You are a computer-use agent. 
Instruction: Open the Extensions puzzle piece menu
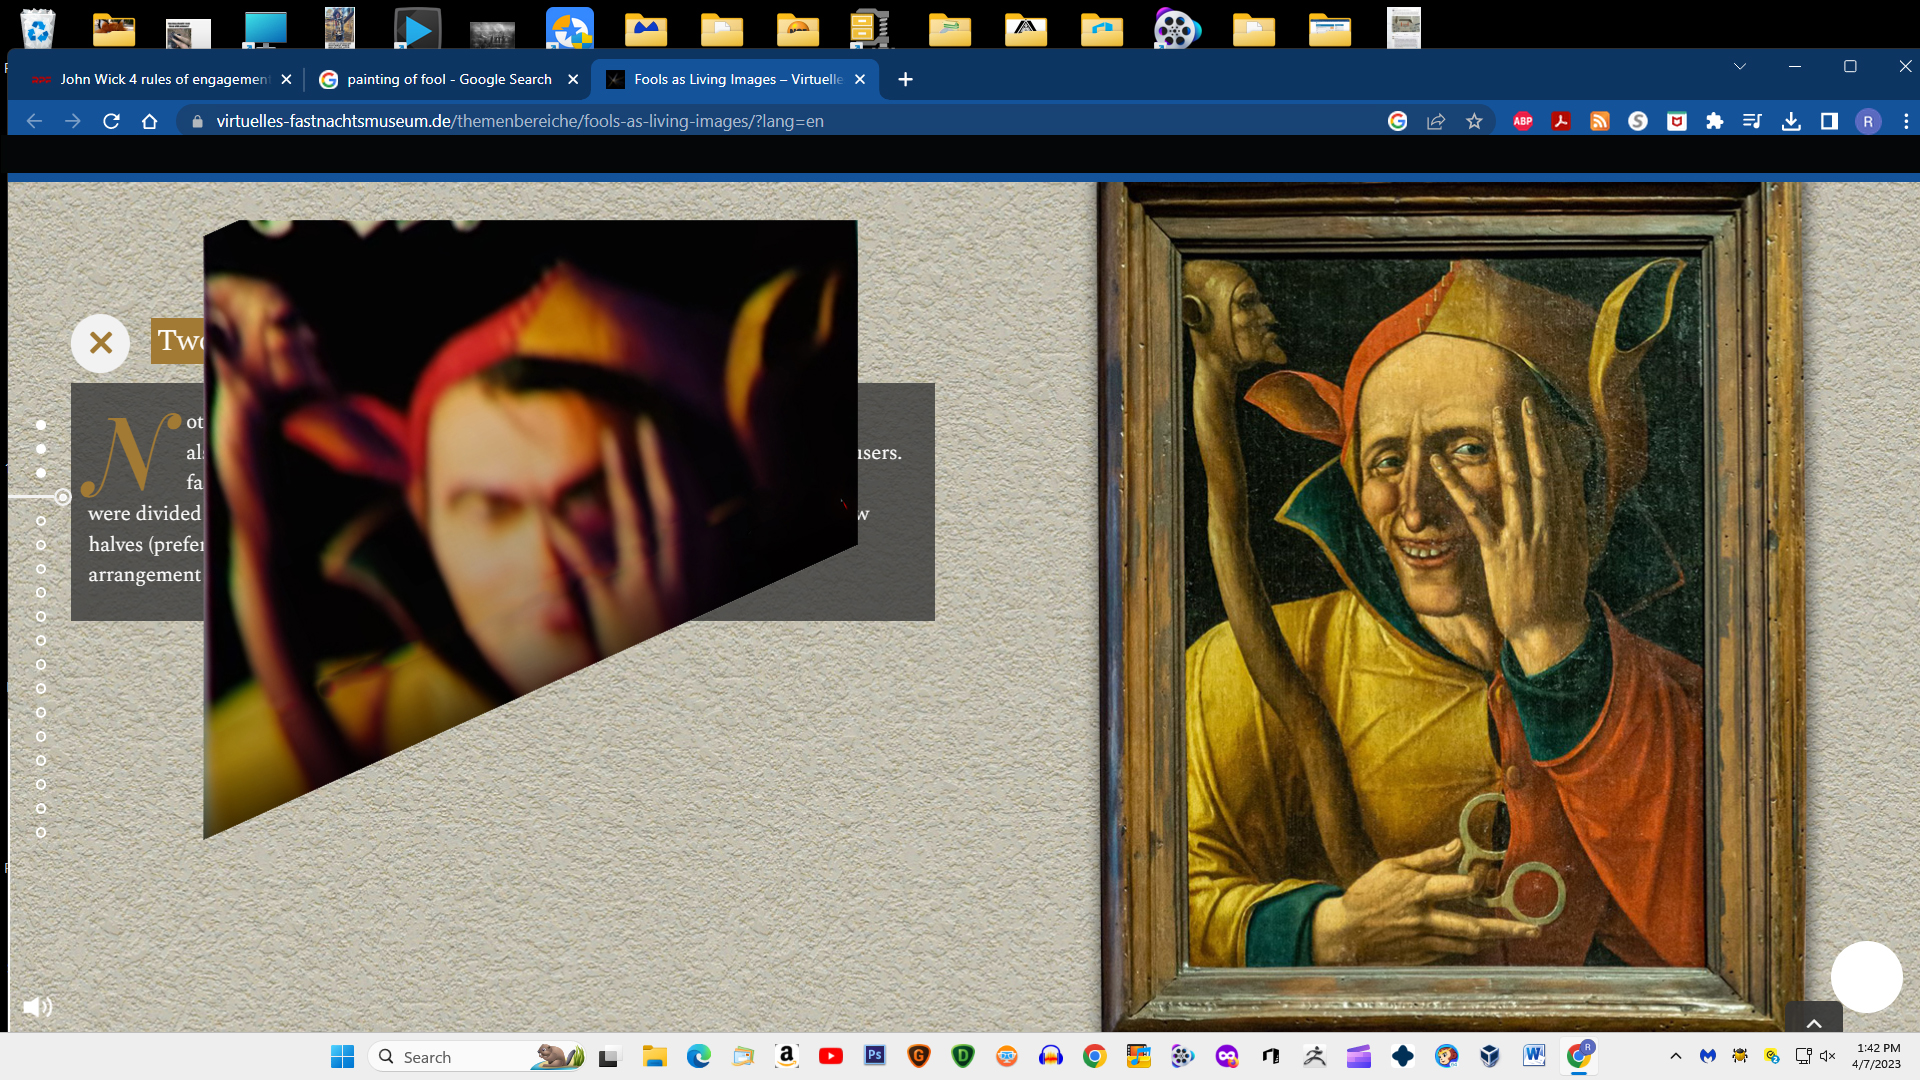pyautogui.click(x=1715, y=121)
